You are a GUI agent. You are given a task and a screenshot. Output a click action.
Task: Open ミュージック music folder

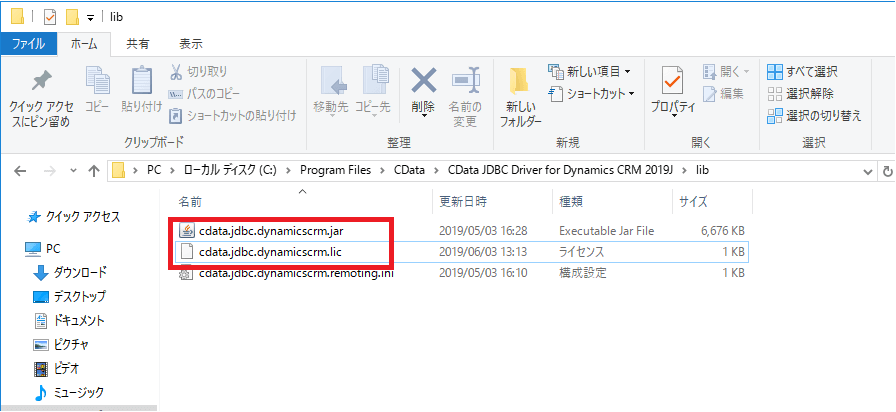pyautogui.click(x=69, y=393)
